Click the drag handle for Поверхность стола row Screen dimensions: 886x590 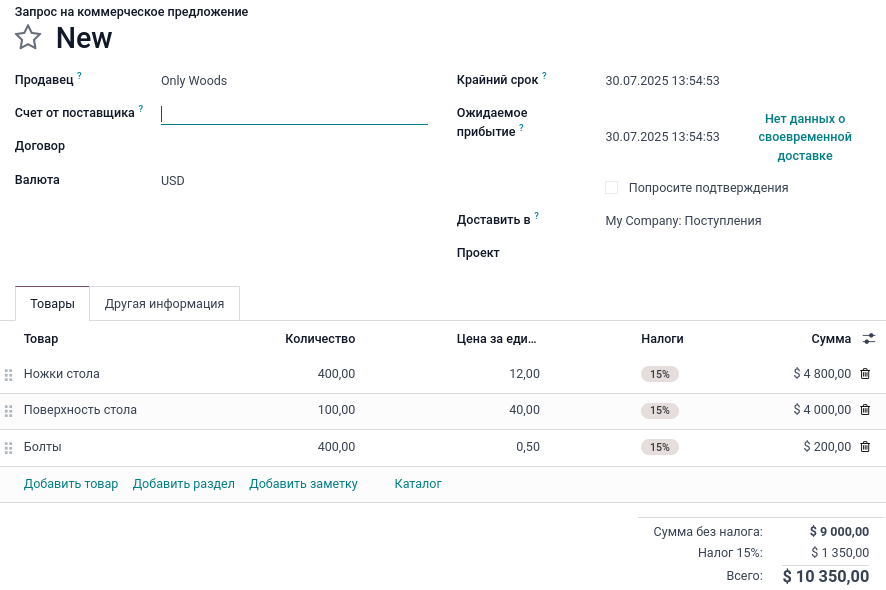tap(9, 411)
